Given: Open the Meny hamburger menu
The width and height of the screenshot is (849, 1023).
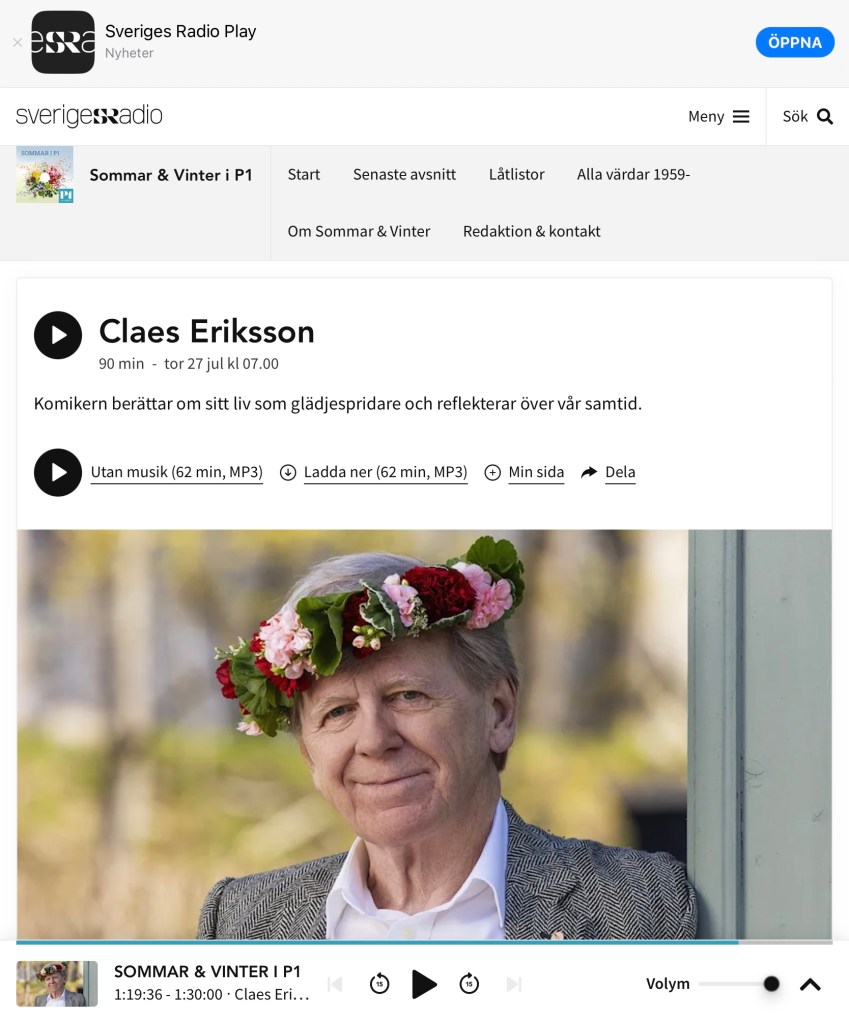Looking at the screenshot, I should [718, 116].
